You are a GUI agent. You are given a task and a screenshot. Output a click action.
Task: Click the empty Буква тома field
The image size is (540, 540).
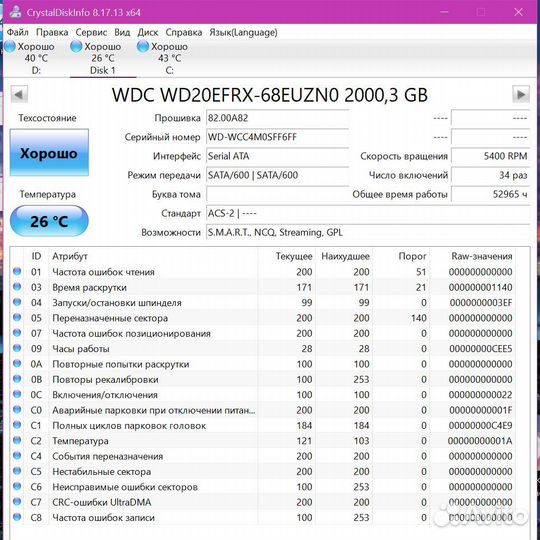click(x=277, y=194)
